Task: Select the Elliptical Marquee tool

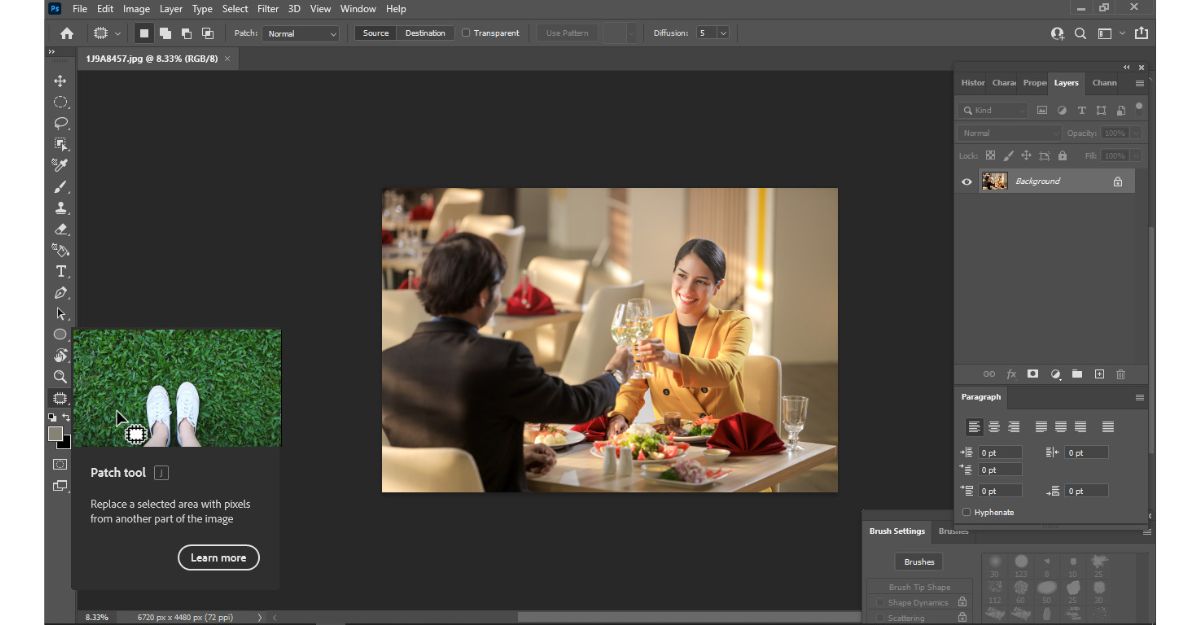Action: 60,102
